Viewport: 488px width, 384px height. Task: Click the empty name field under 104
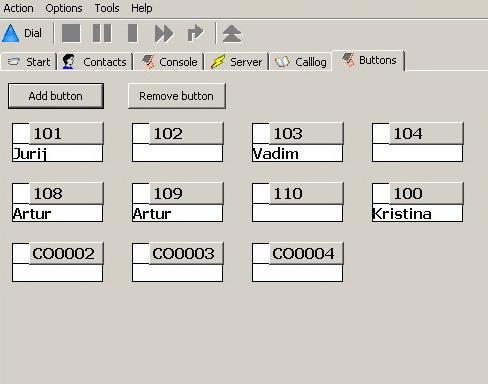pyautogui.click(x=417, y=153)
